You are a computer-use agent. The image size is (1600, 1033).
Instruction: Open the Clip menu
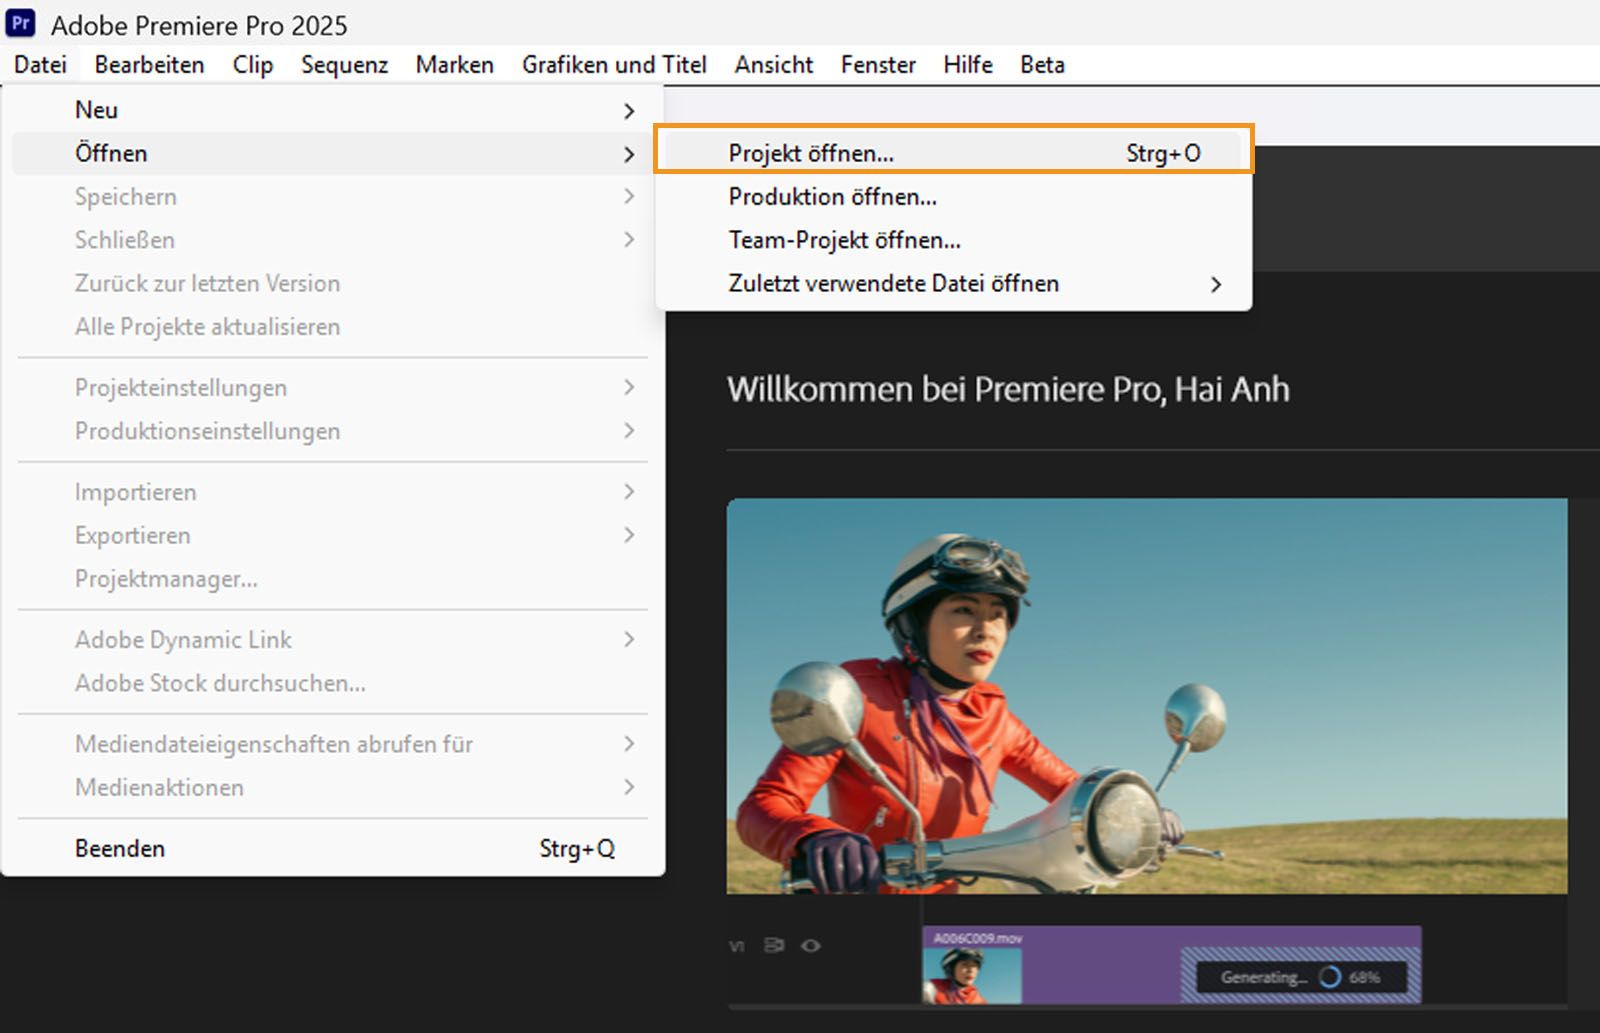(x=253, y=65)
